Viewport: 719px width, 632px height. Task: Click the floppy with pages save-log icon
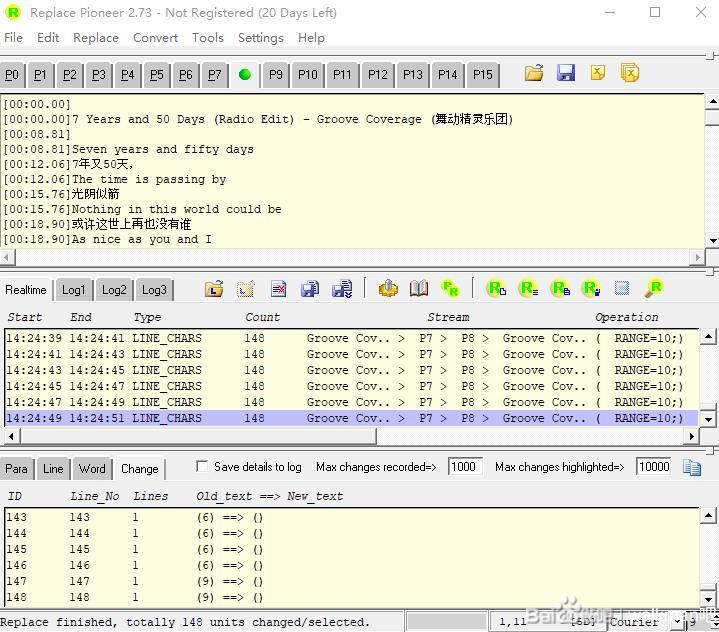pos(310,289)
